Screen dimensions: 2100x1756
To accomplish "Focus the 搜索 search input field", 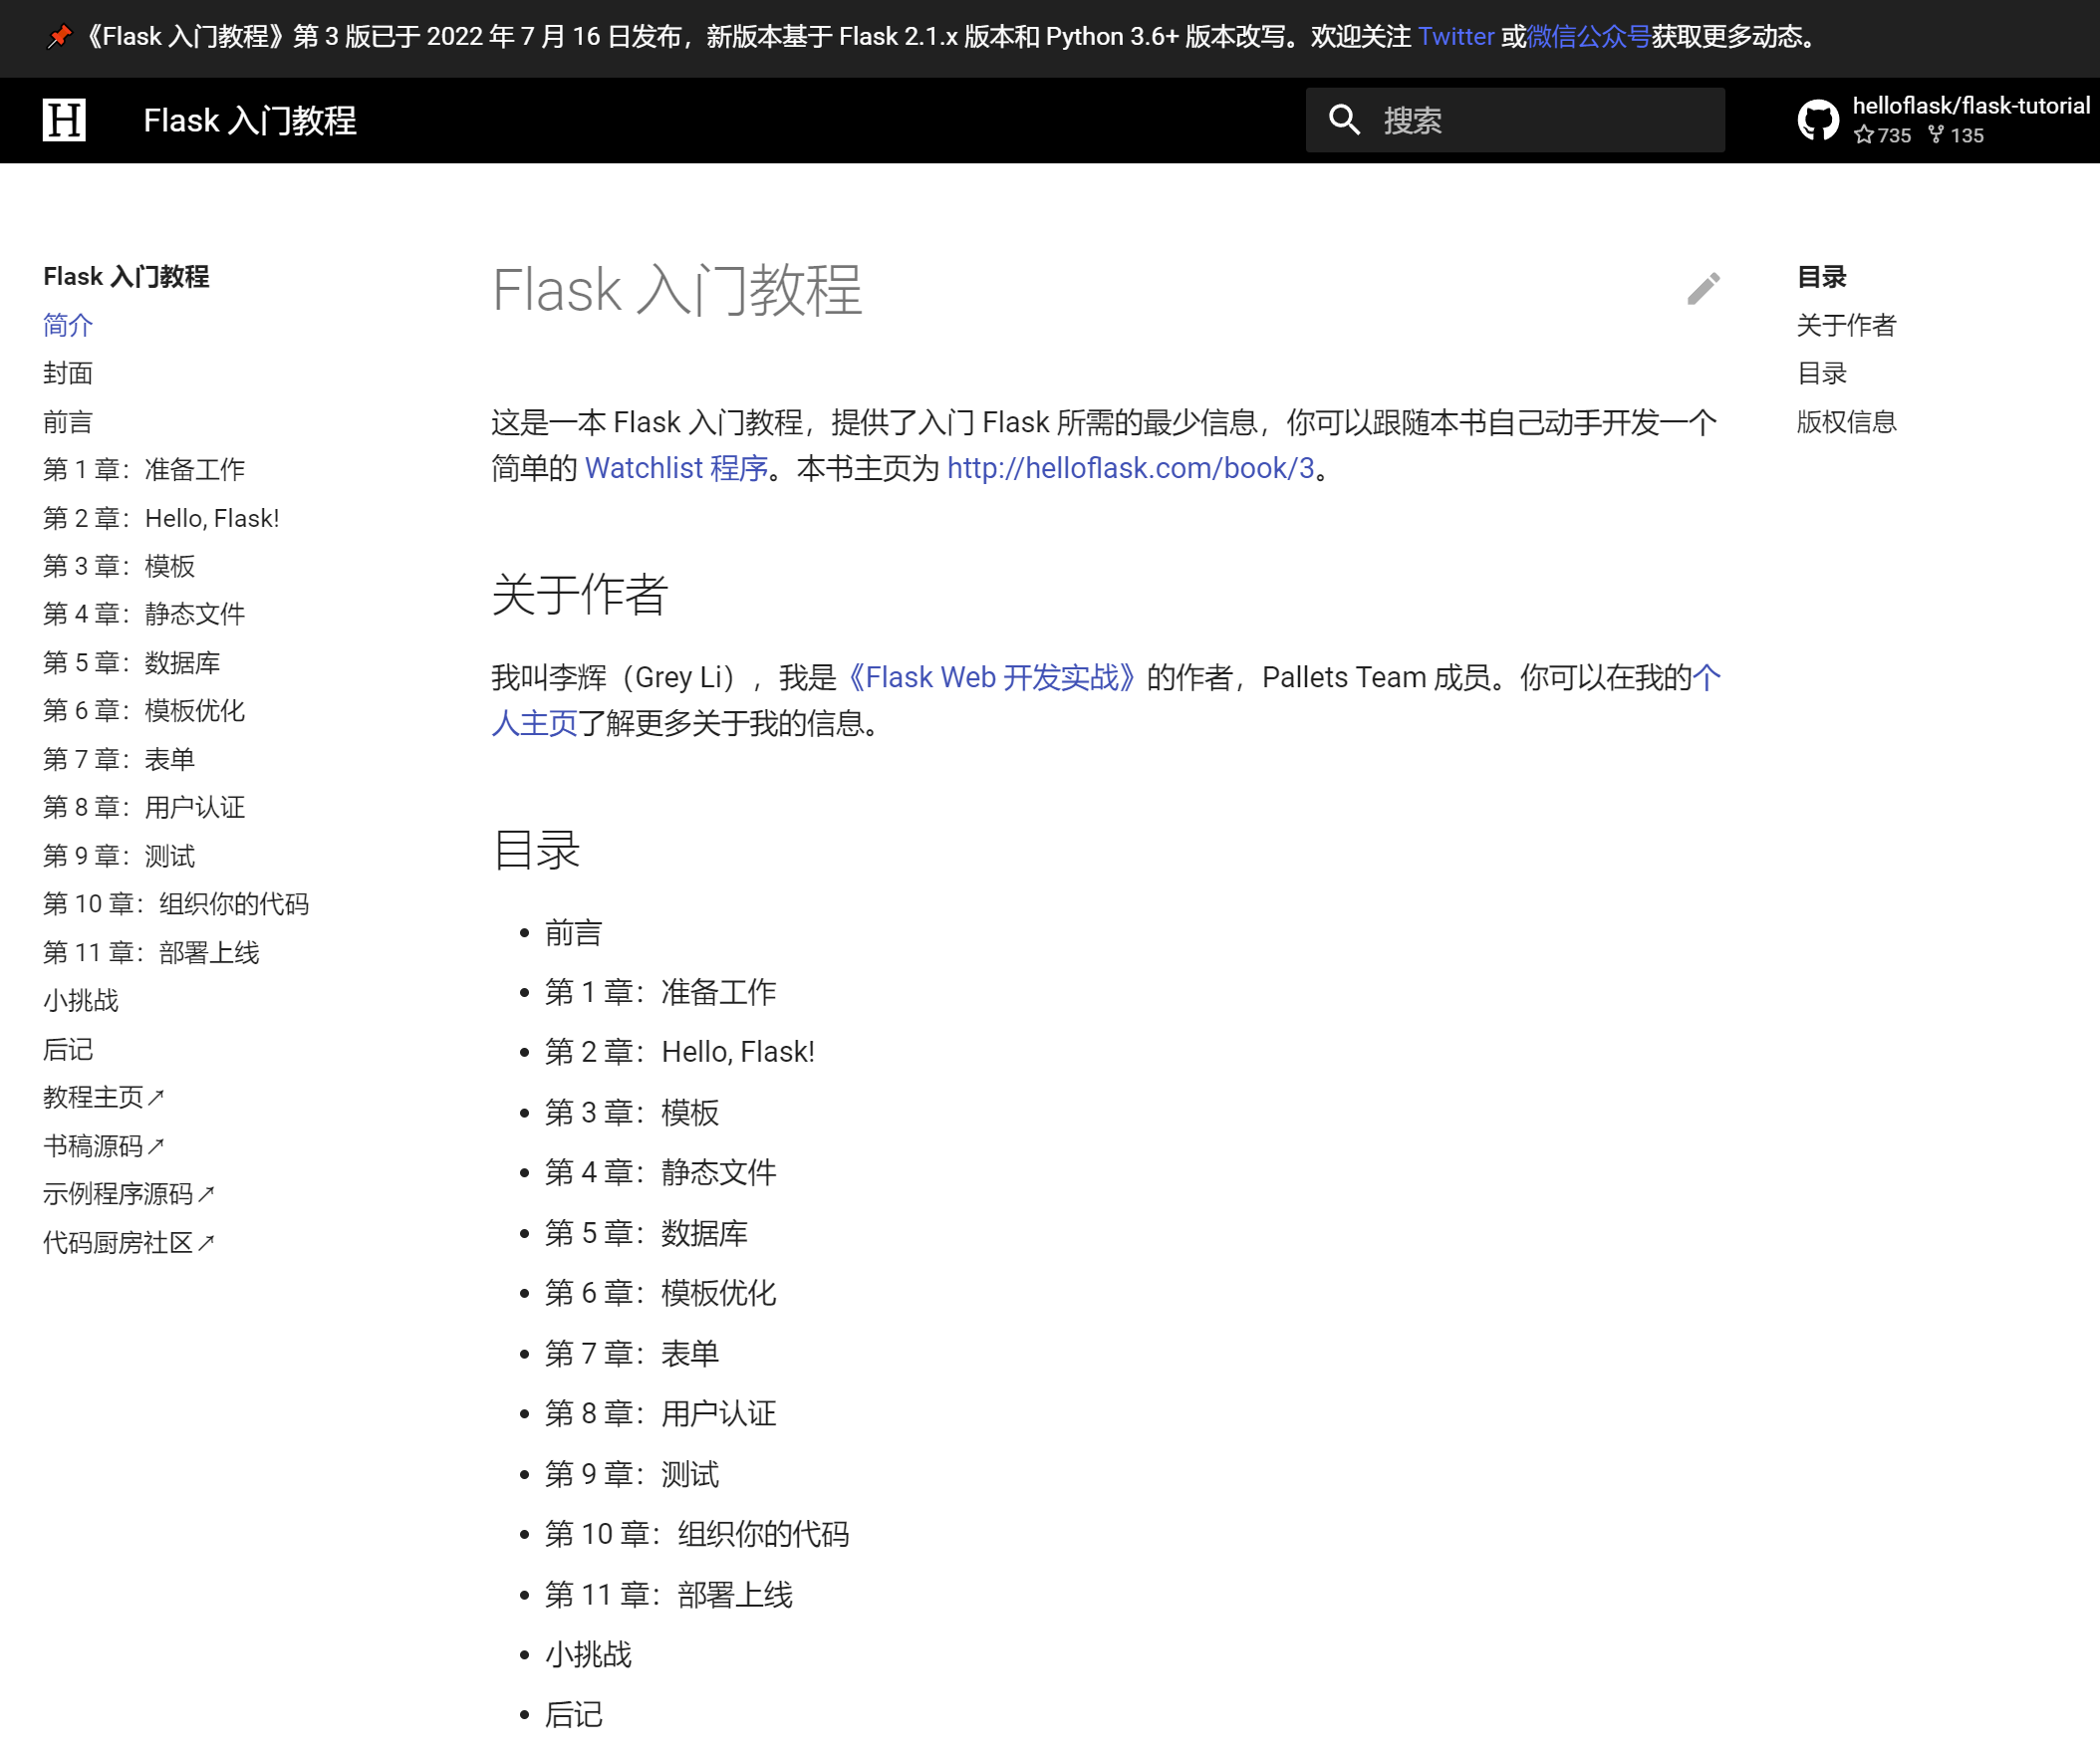I will (x=1515, y=120).
